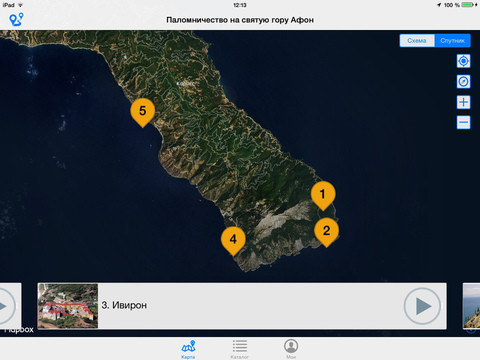
Task: Zoom in with the plus button
Action: click(463, 102)
